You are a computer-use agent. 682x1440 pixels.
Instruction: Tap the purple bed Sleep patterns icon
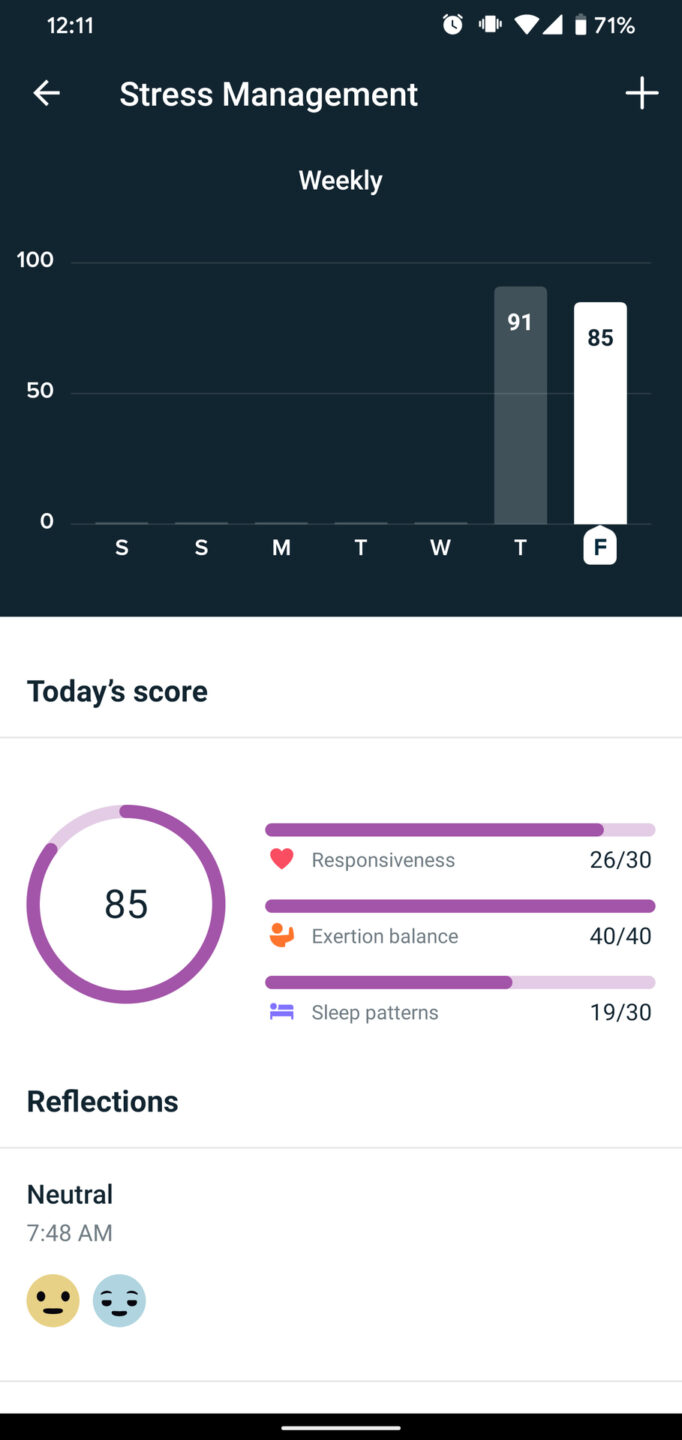(x=282, y=1012)
